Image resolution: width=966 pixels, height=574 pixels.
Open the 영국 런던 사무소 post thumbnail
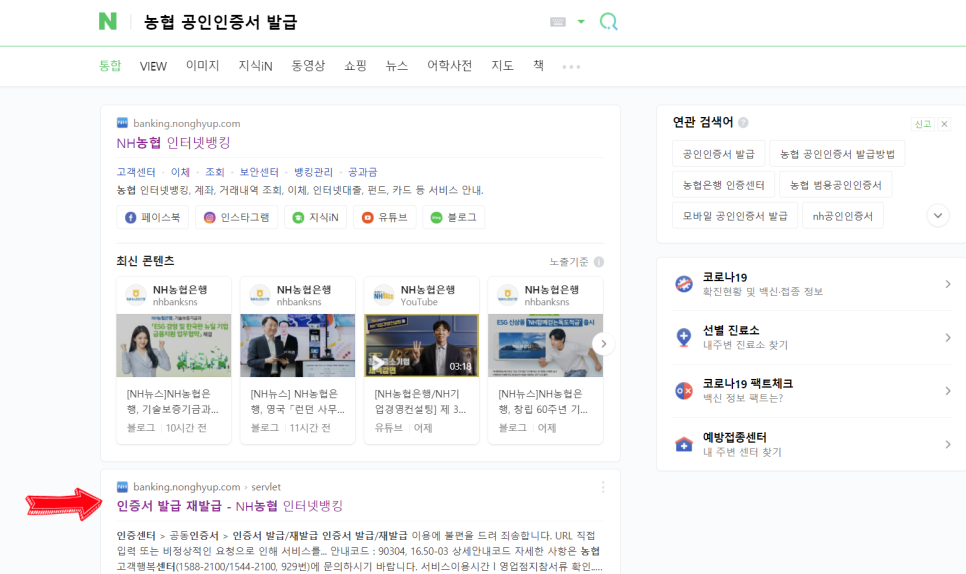pyautogui.click(x=298, y=346)
